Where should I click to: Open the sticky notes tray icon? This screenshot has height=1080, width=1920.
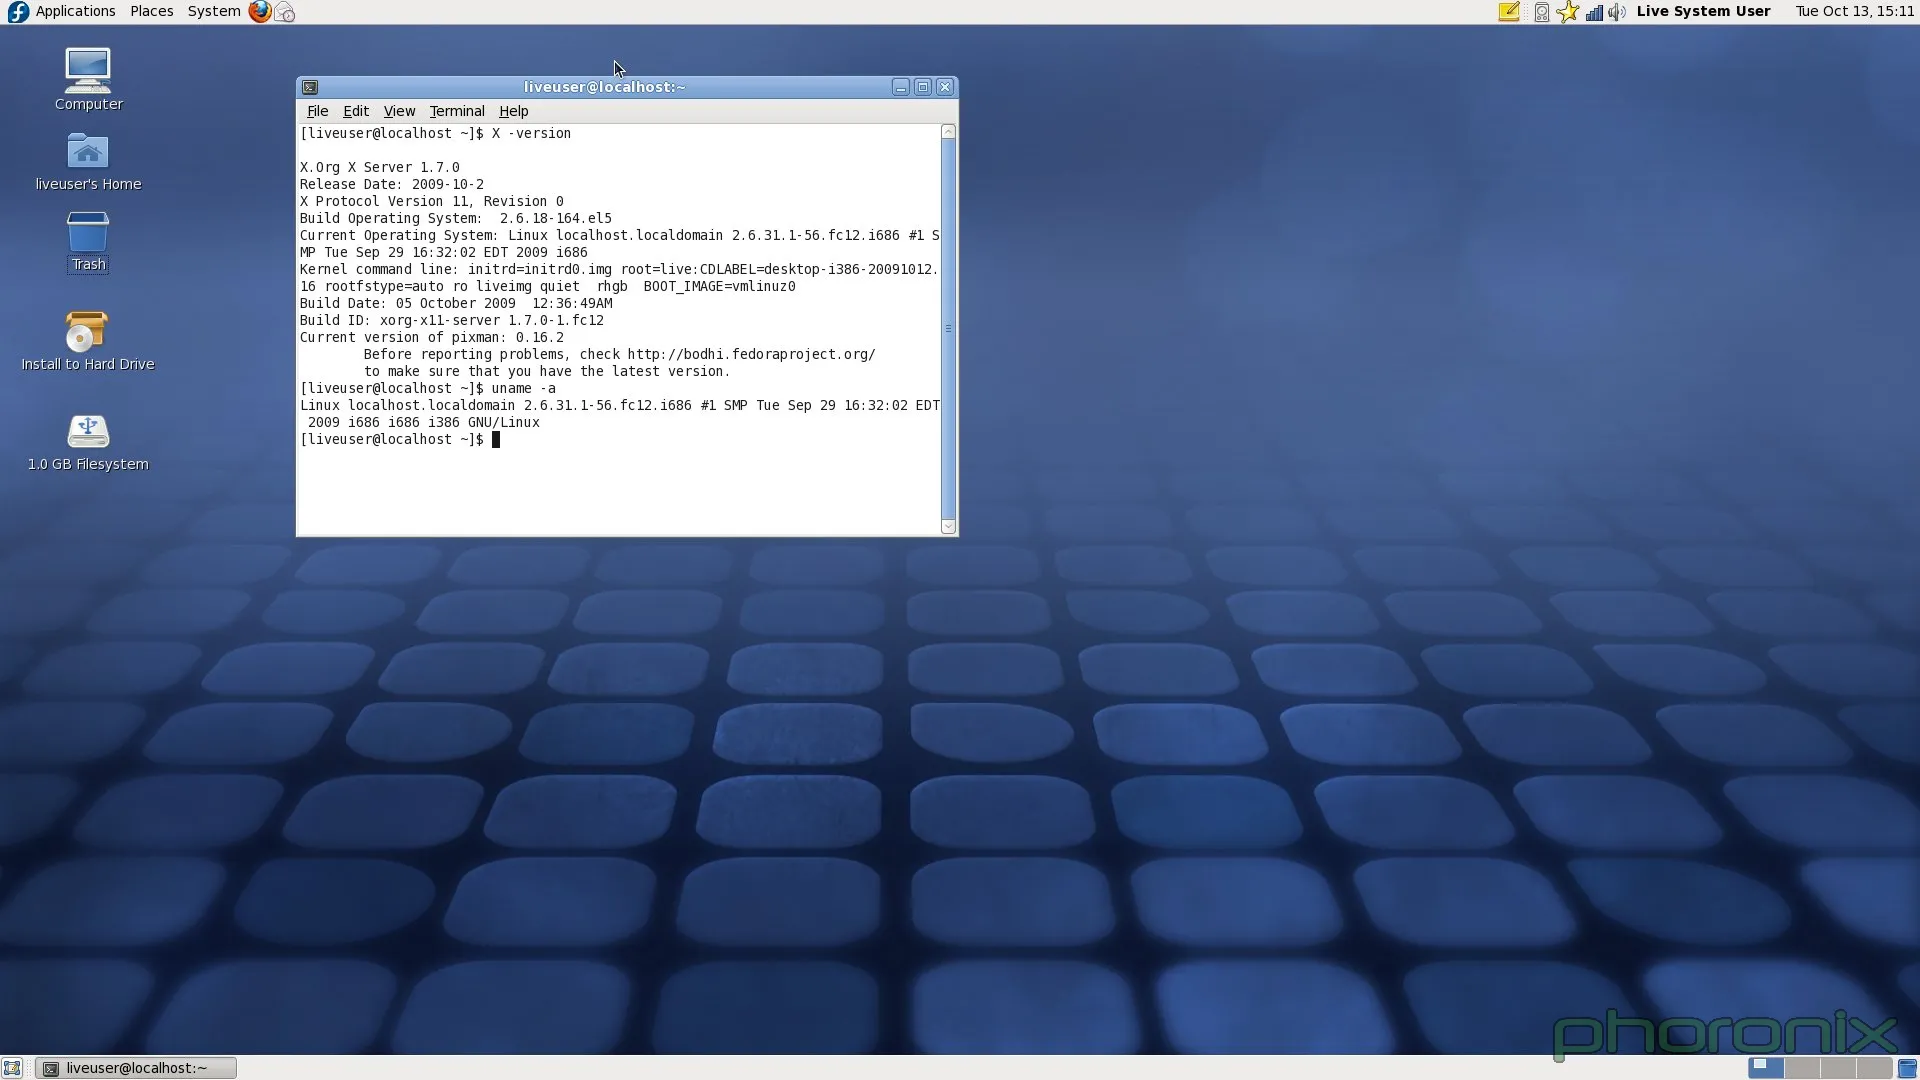[x=1509, y=12]
